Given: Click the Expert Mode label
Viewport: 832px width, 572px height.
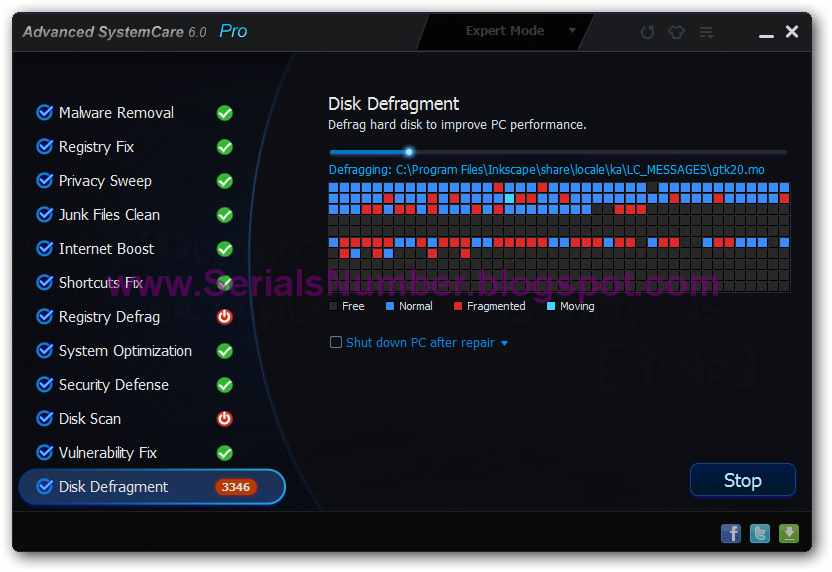Looking at the screenshot, I should pos(505,31).
